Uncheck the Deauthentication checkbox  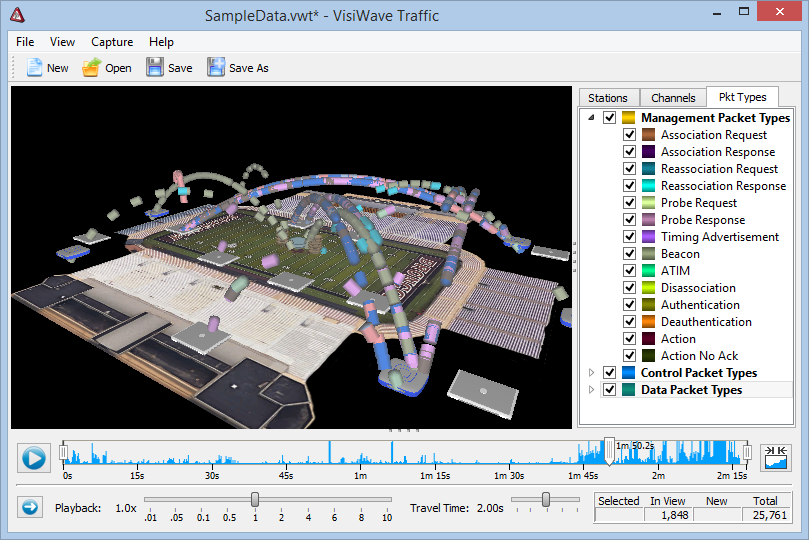click(629, 322)
